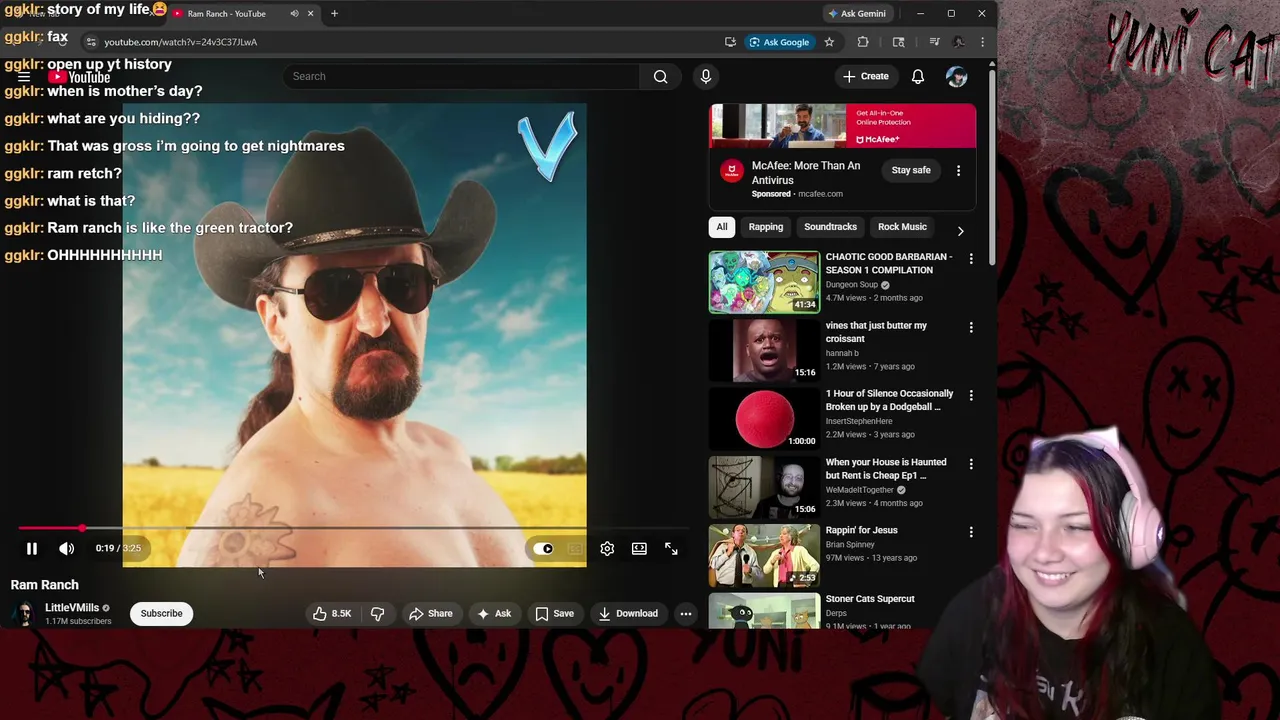
Task: Open the Chaotic Good Barbarian video thumbnail
Action: [764, 282]
